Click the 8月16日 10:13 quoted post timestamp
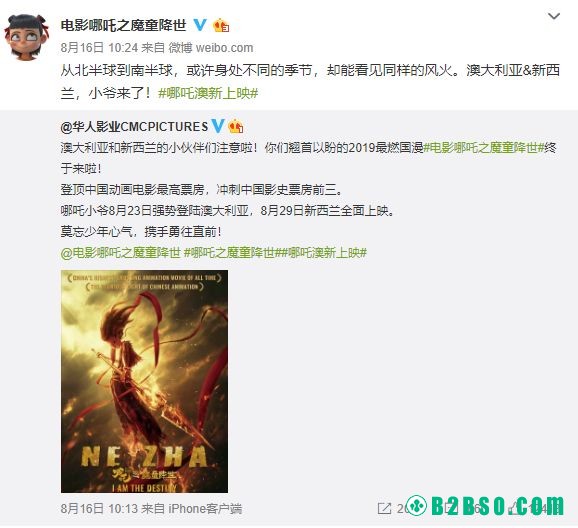The image size is (578, 528). click(99, 508)
